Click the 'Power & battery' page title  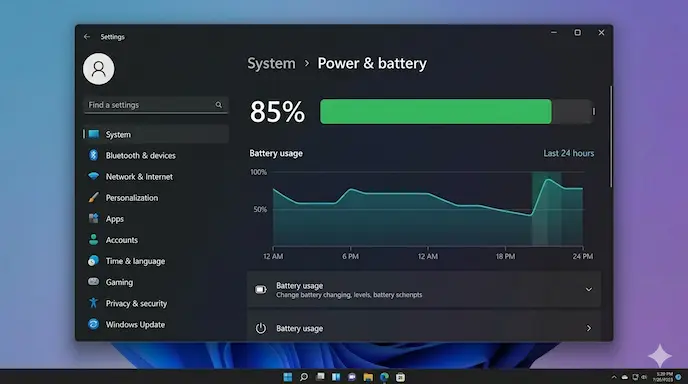(x=372, y=64)
